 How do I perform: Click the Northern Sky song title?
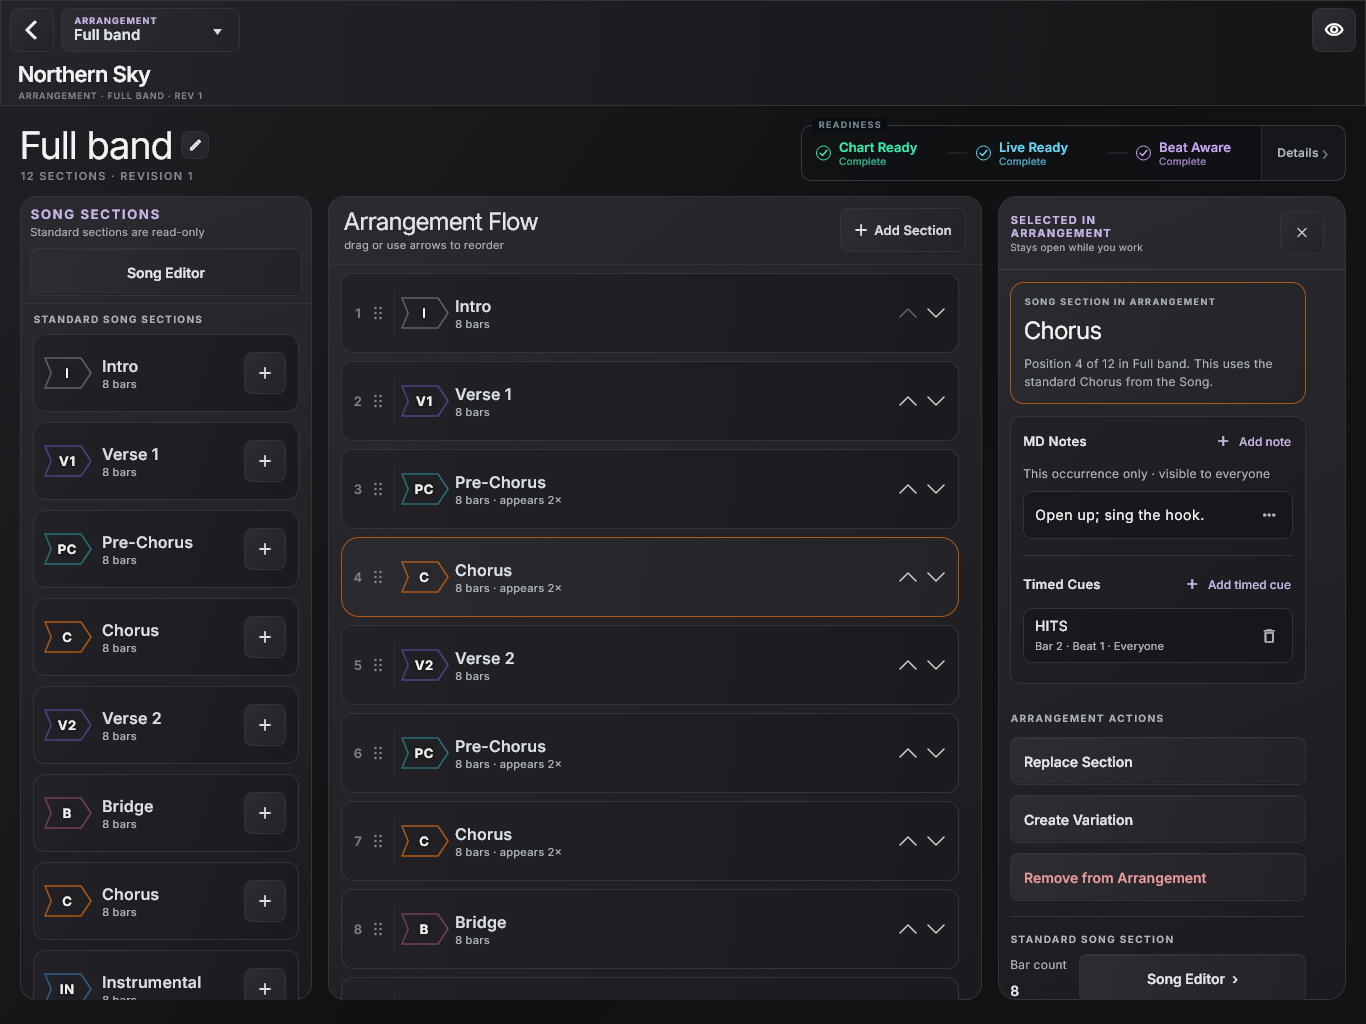point(84,74)
